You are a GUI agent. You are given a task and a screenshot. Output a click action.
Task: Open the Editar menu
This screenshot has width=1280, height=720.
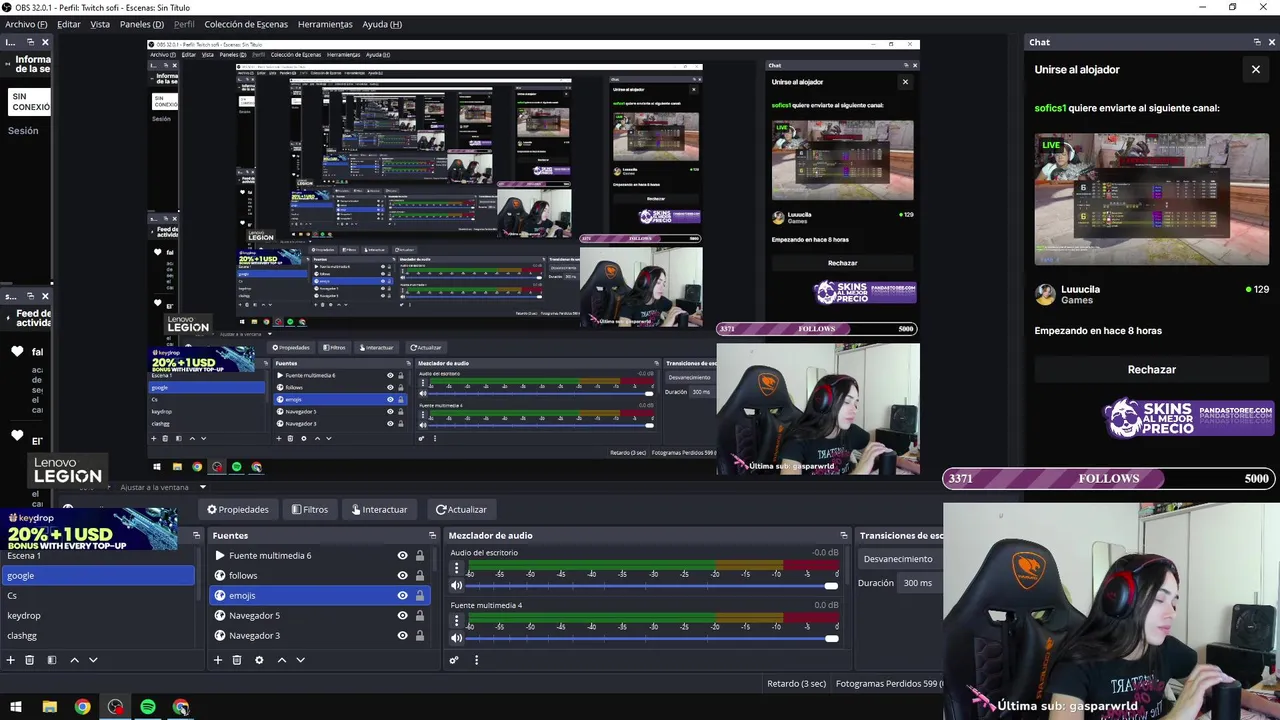(x=69, y=24)
